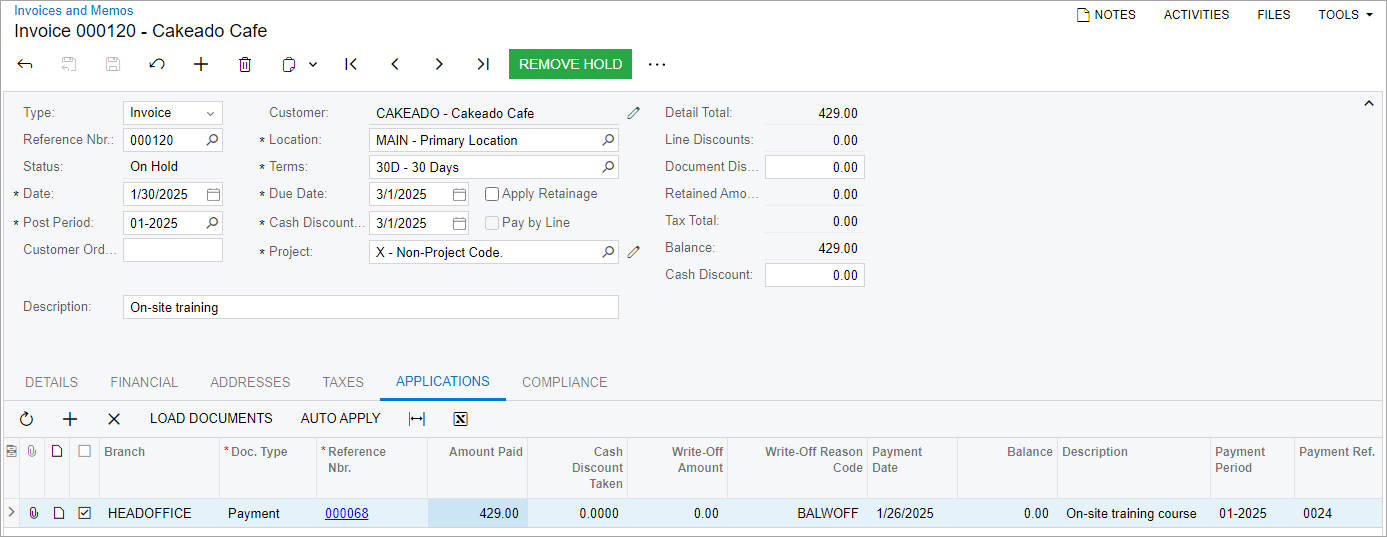Refresh the applications grid
This screenshot has width=1387, height=537.
(x=27, y=419)
